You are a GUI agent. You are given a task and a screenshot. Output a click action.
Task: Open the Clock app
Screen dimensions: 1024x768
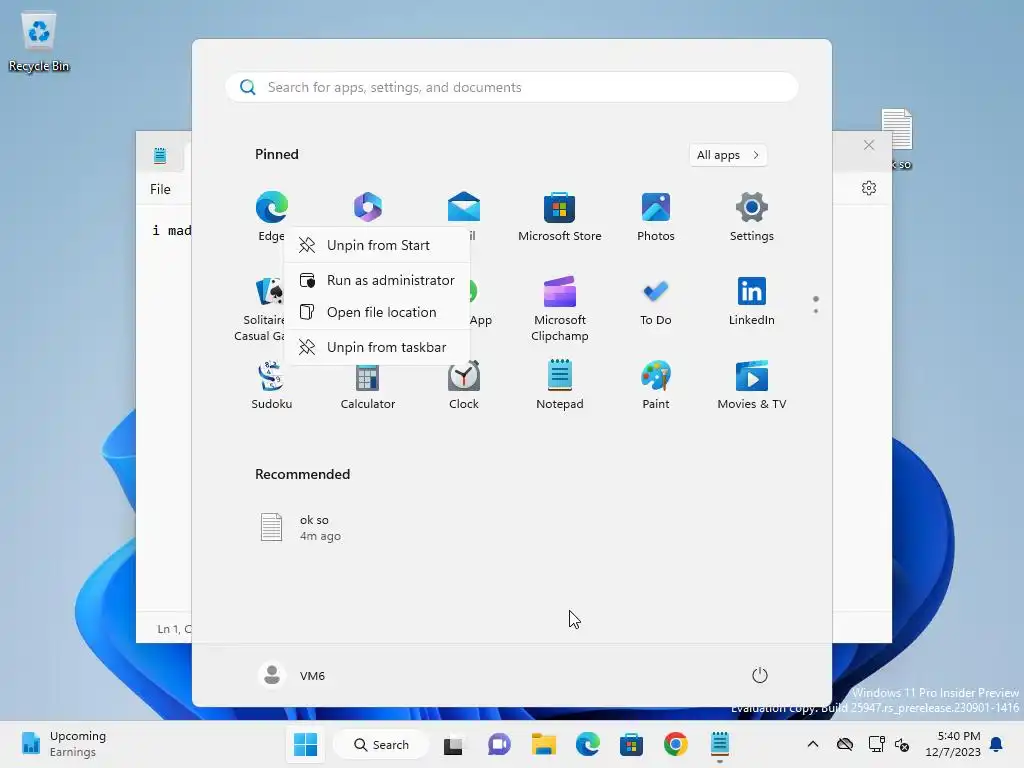pos(464,385)
